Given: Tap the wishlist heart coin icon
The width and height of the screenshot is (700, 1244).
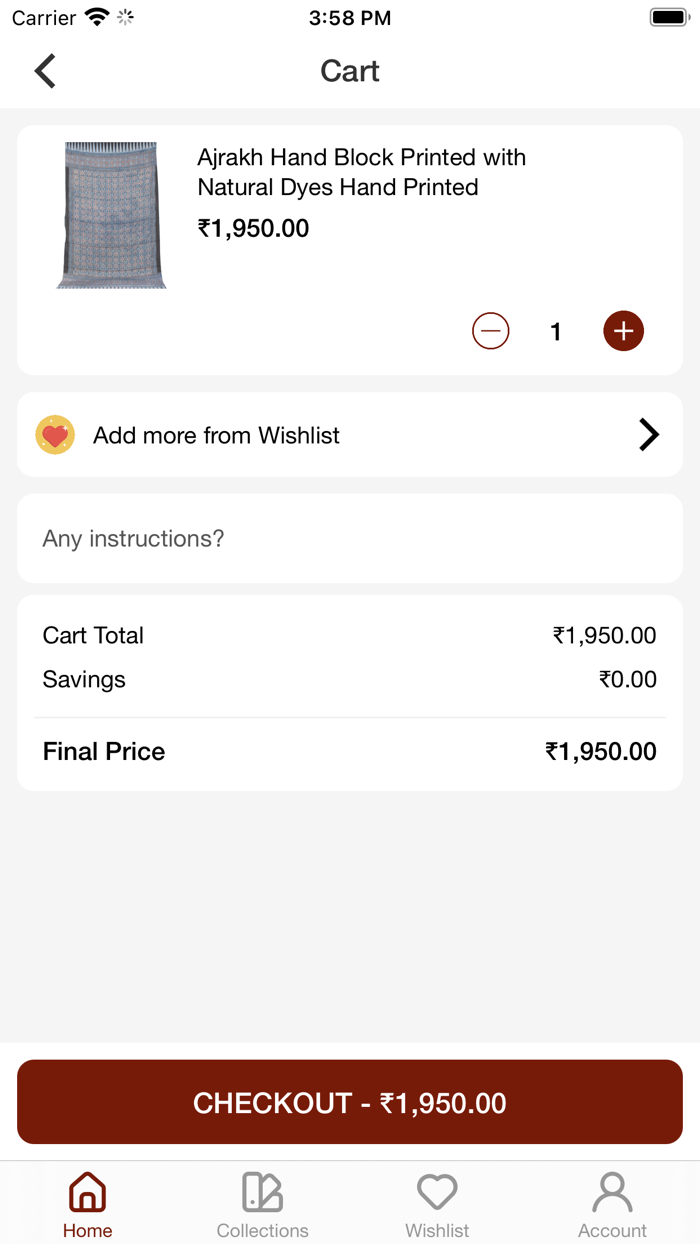Looking at the screenshot, I should pos(55,435).
